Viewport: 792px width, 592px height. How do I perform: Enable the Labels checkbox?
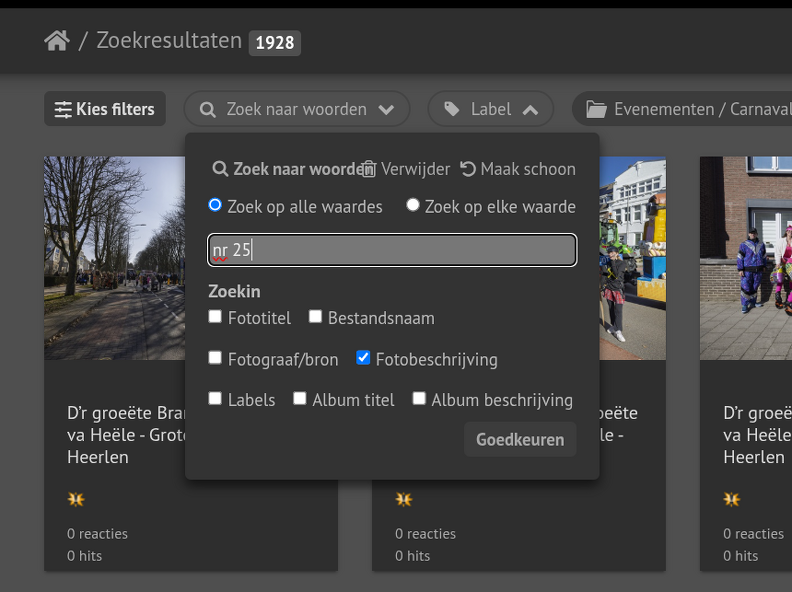point(215,399)
